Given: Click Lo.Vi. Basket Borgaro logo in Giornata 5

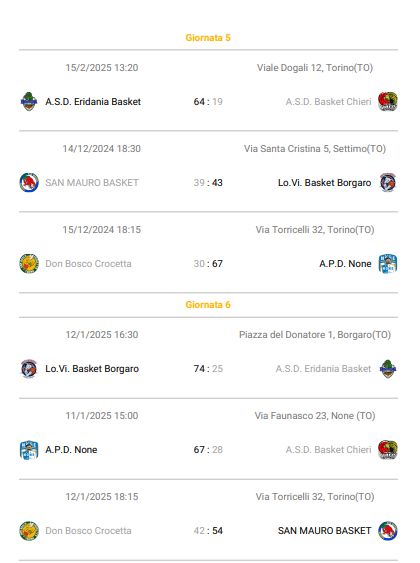Looking at the screenshot, I should pyautogui.click(x=388, y=182).
